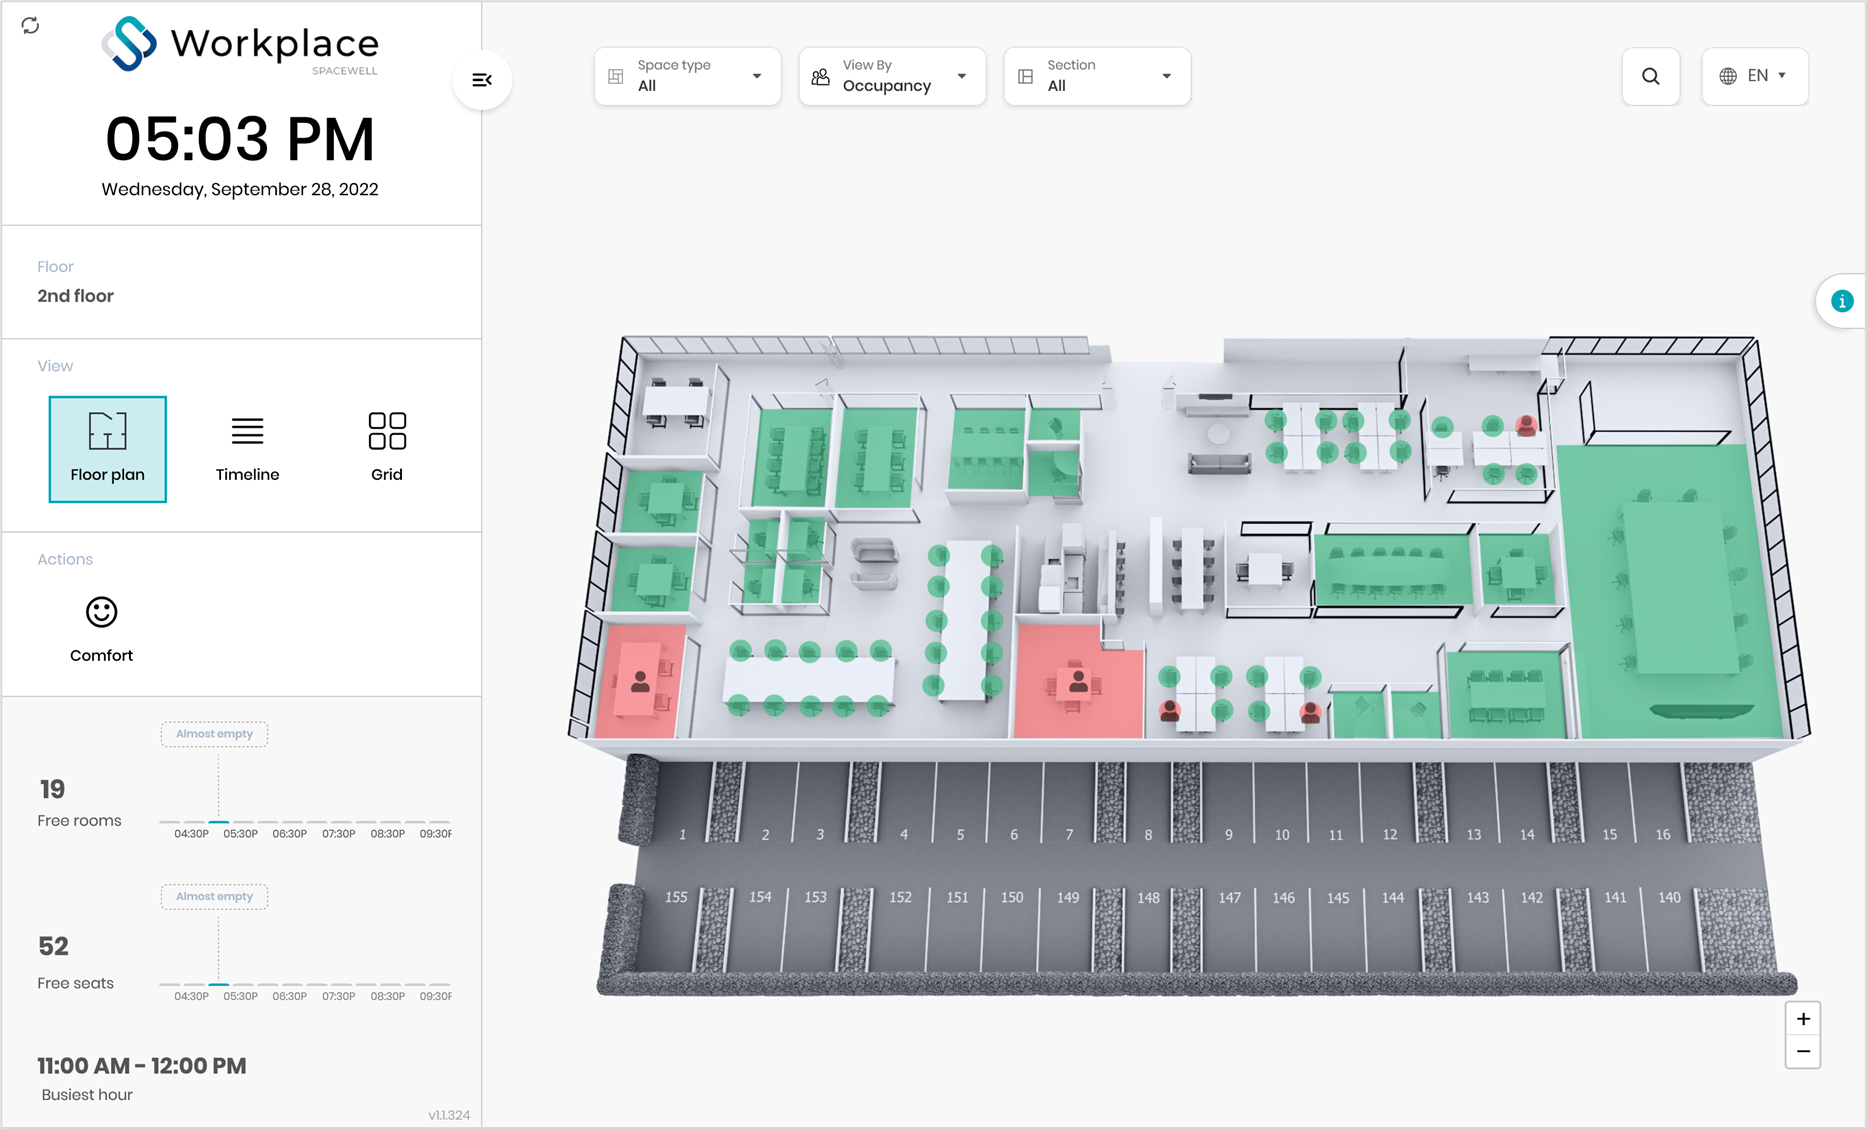Collapse the sidebar with the menu toggle icon

[482, 80]
